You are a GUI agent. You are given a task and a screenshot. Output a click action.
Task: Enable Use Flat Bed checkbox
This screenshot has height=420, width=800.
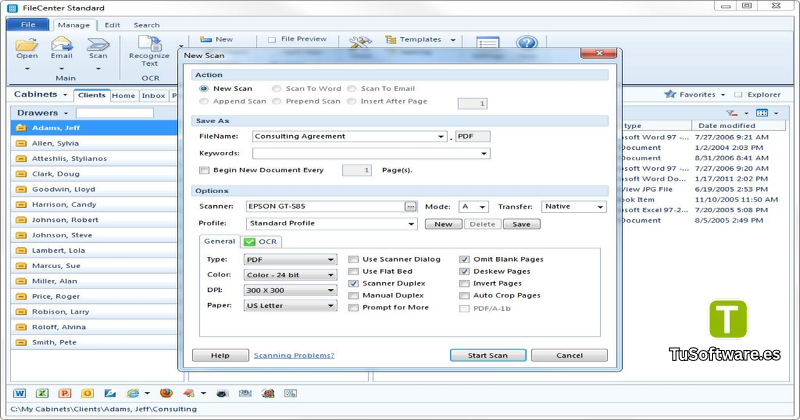tap(353, 271)
